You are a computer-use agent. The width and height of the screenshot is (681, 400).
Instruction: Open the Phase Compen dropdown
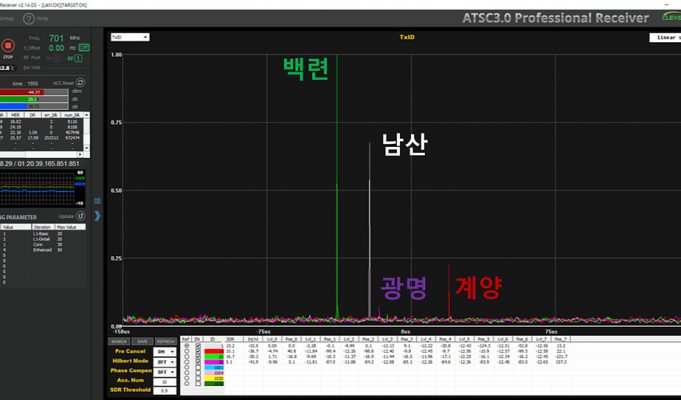(165, 372)
